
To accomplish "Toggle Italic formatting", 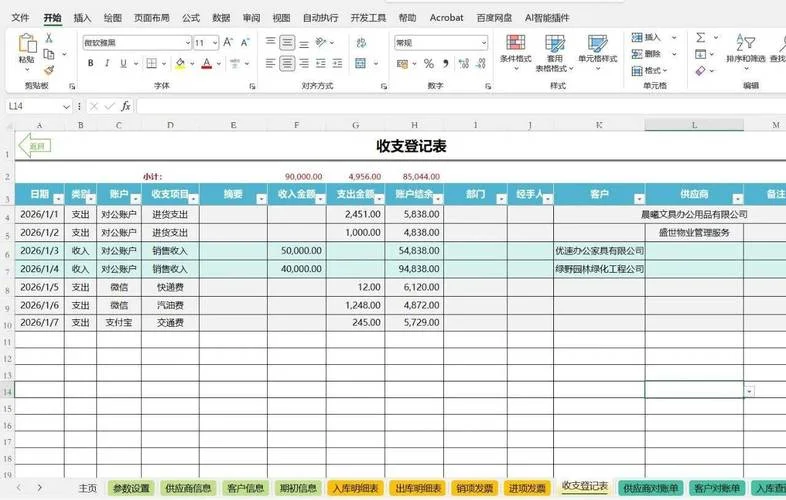I will [107, 64].
